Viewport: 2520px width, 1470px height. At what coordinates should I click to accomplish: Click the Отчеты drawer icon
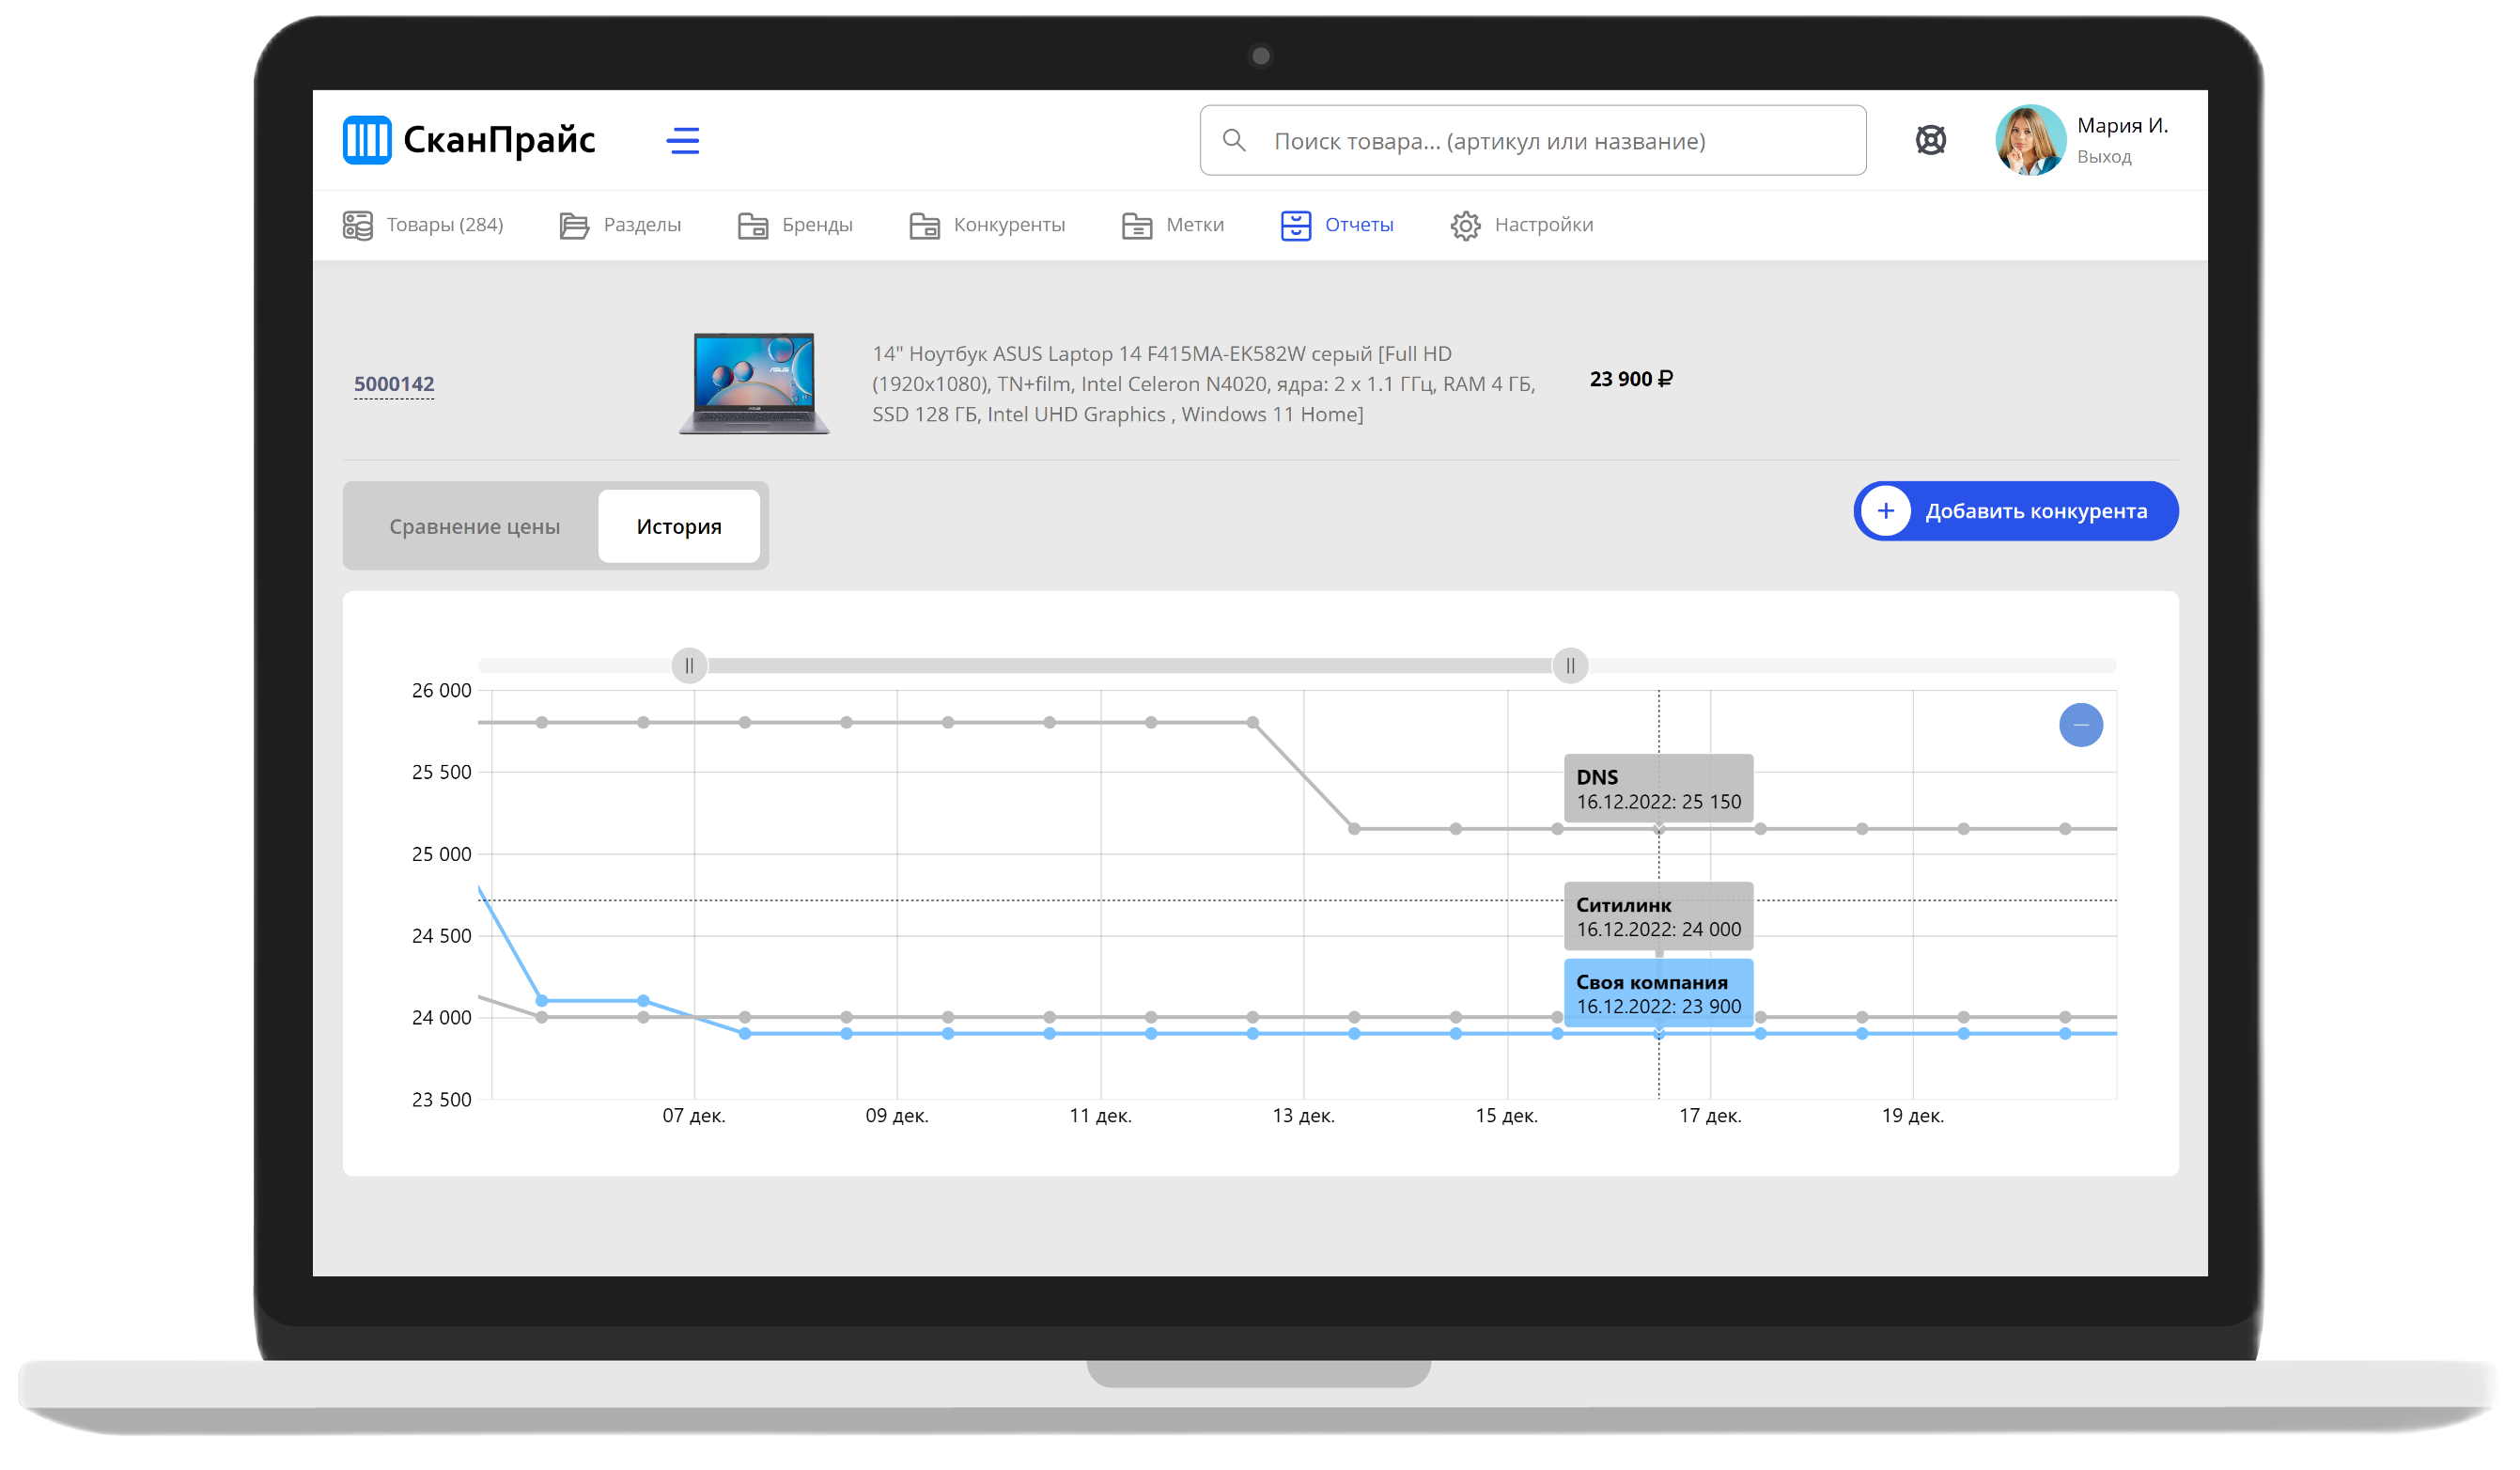tap(1295, 226)
